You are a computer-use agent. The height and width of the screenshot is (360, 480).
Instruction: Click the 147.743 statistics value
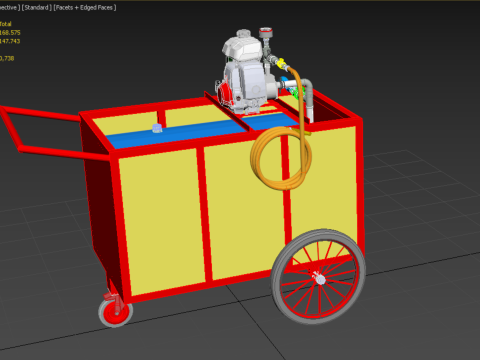pos(10,41)
